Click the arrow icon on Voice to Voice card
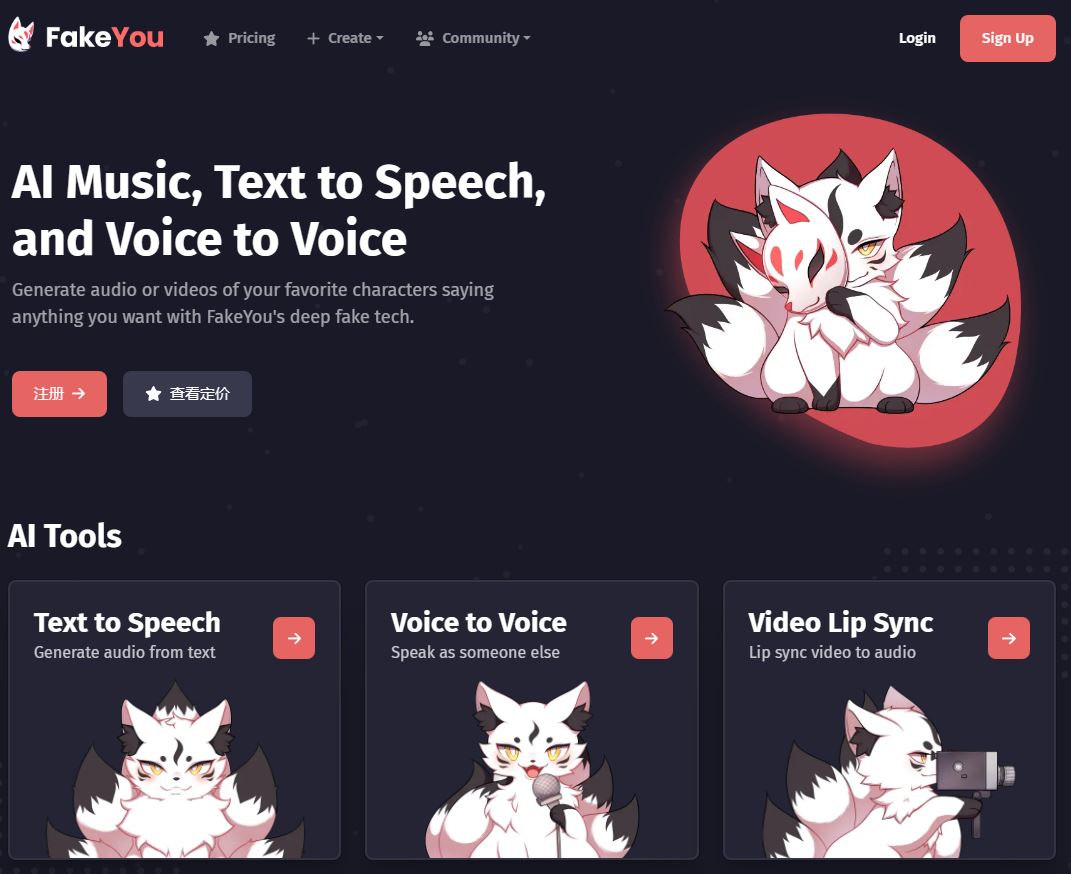Viewport: 1071px width, 874px height. click(652, 638)
